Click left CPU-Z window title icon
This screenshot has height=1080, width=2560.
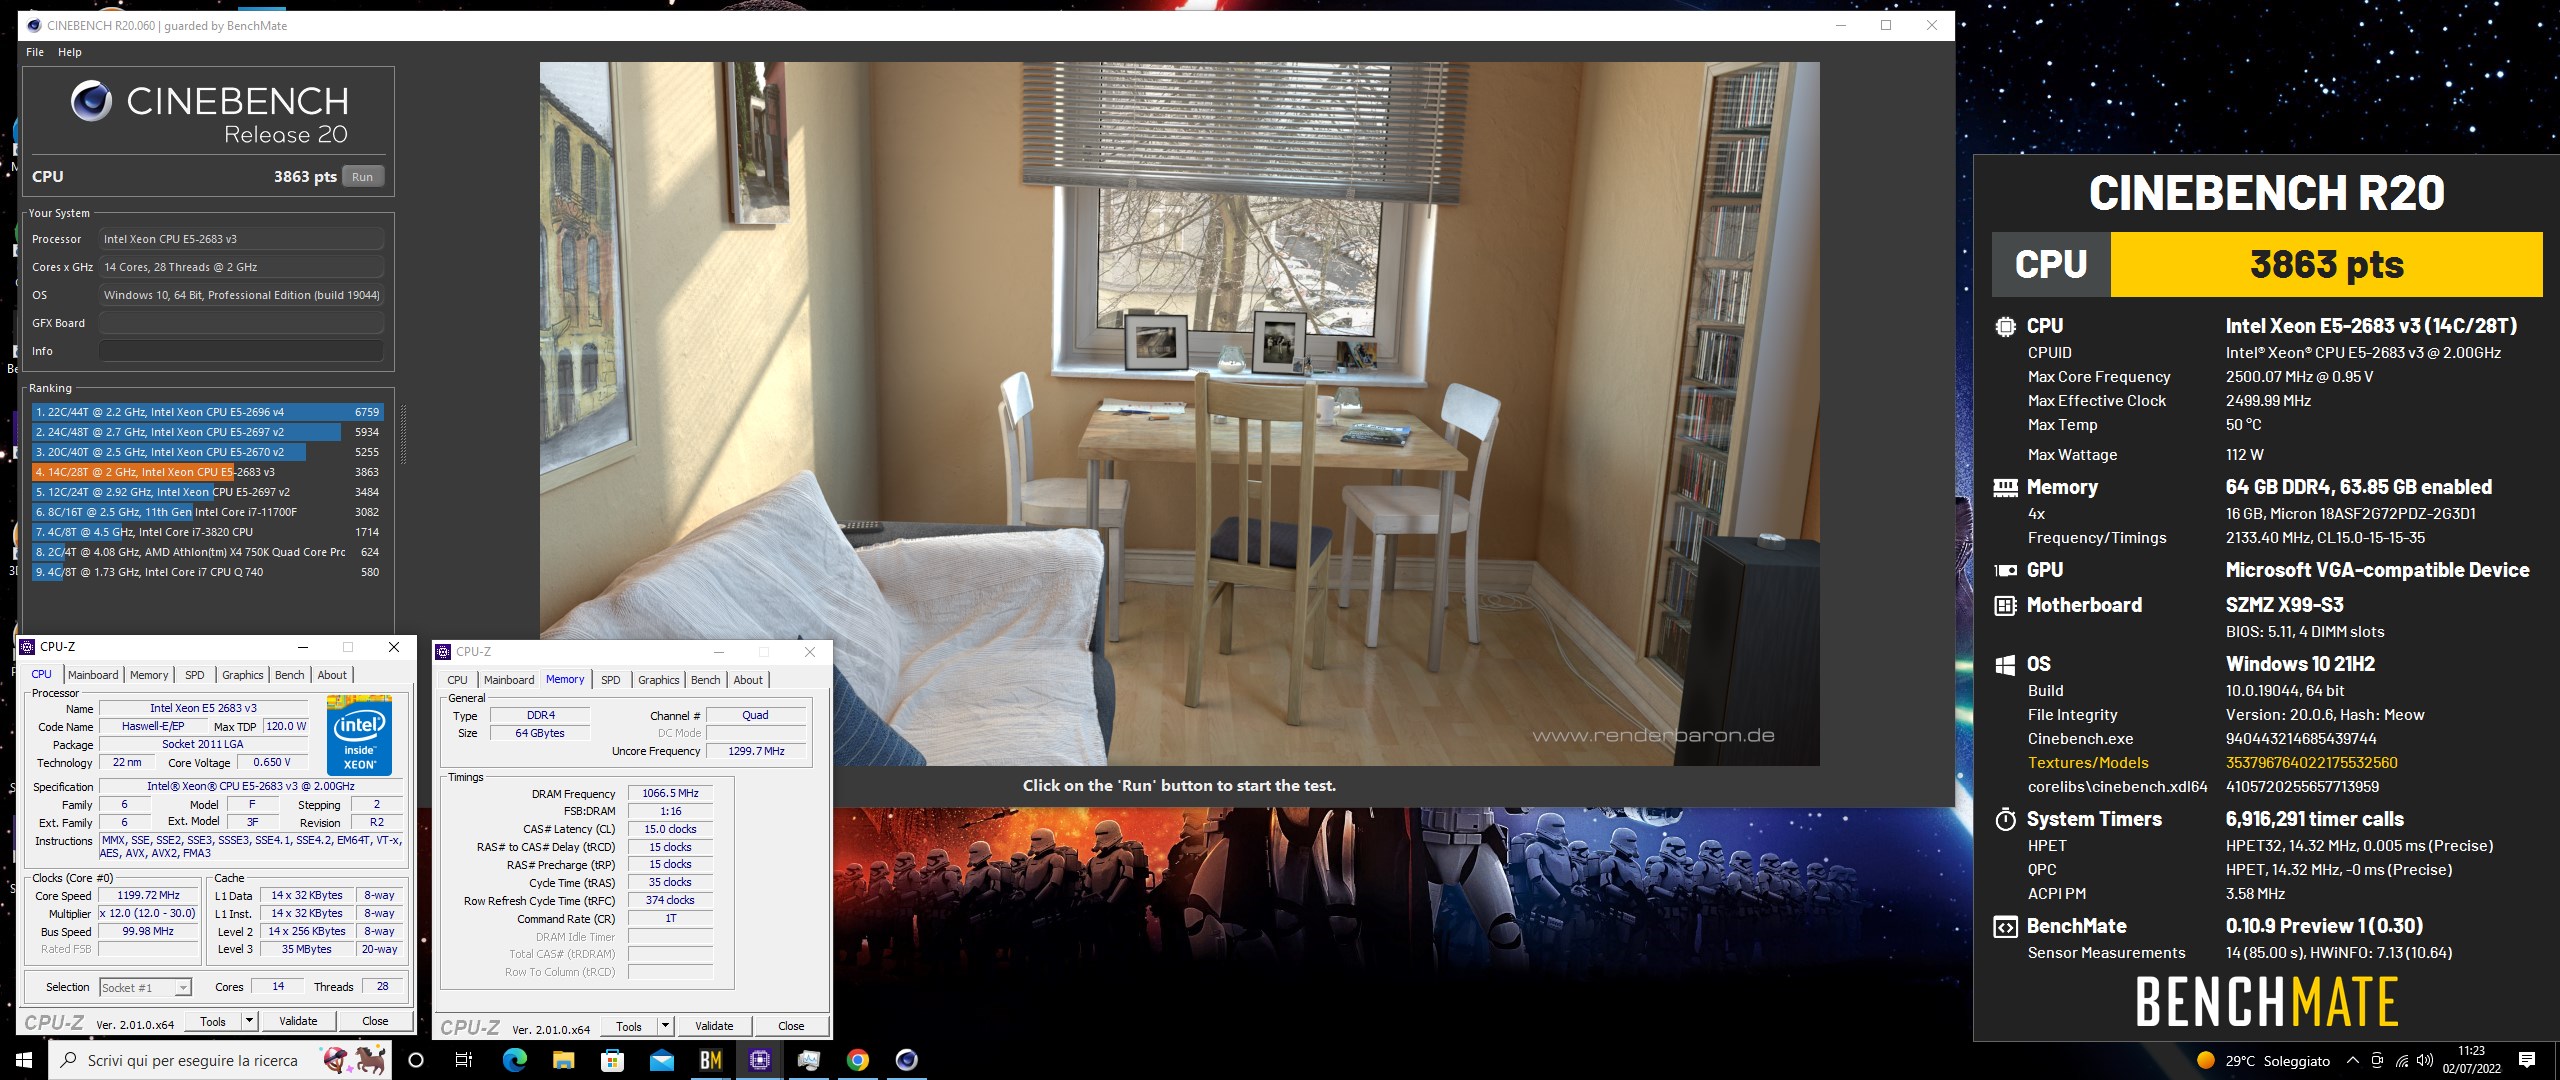click(x=28, y=647)
